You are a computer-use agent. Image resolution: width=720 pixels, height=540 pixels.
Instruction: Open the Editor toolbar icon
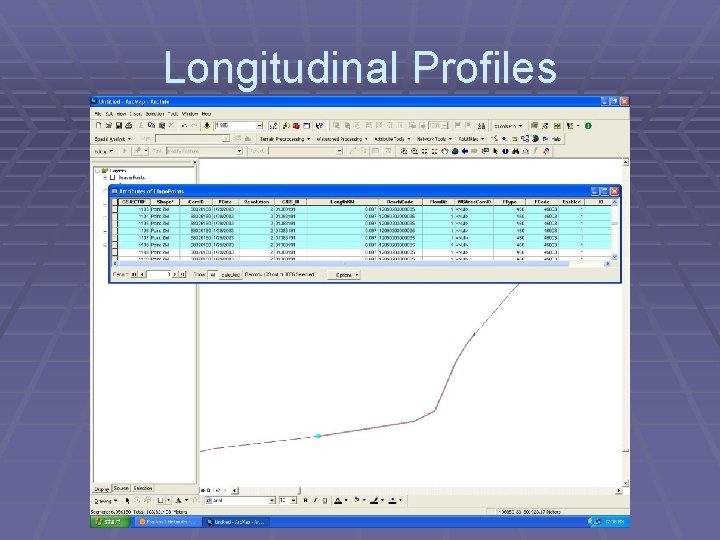click(x=274, y=125)
